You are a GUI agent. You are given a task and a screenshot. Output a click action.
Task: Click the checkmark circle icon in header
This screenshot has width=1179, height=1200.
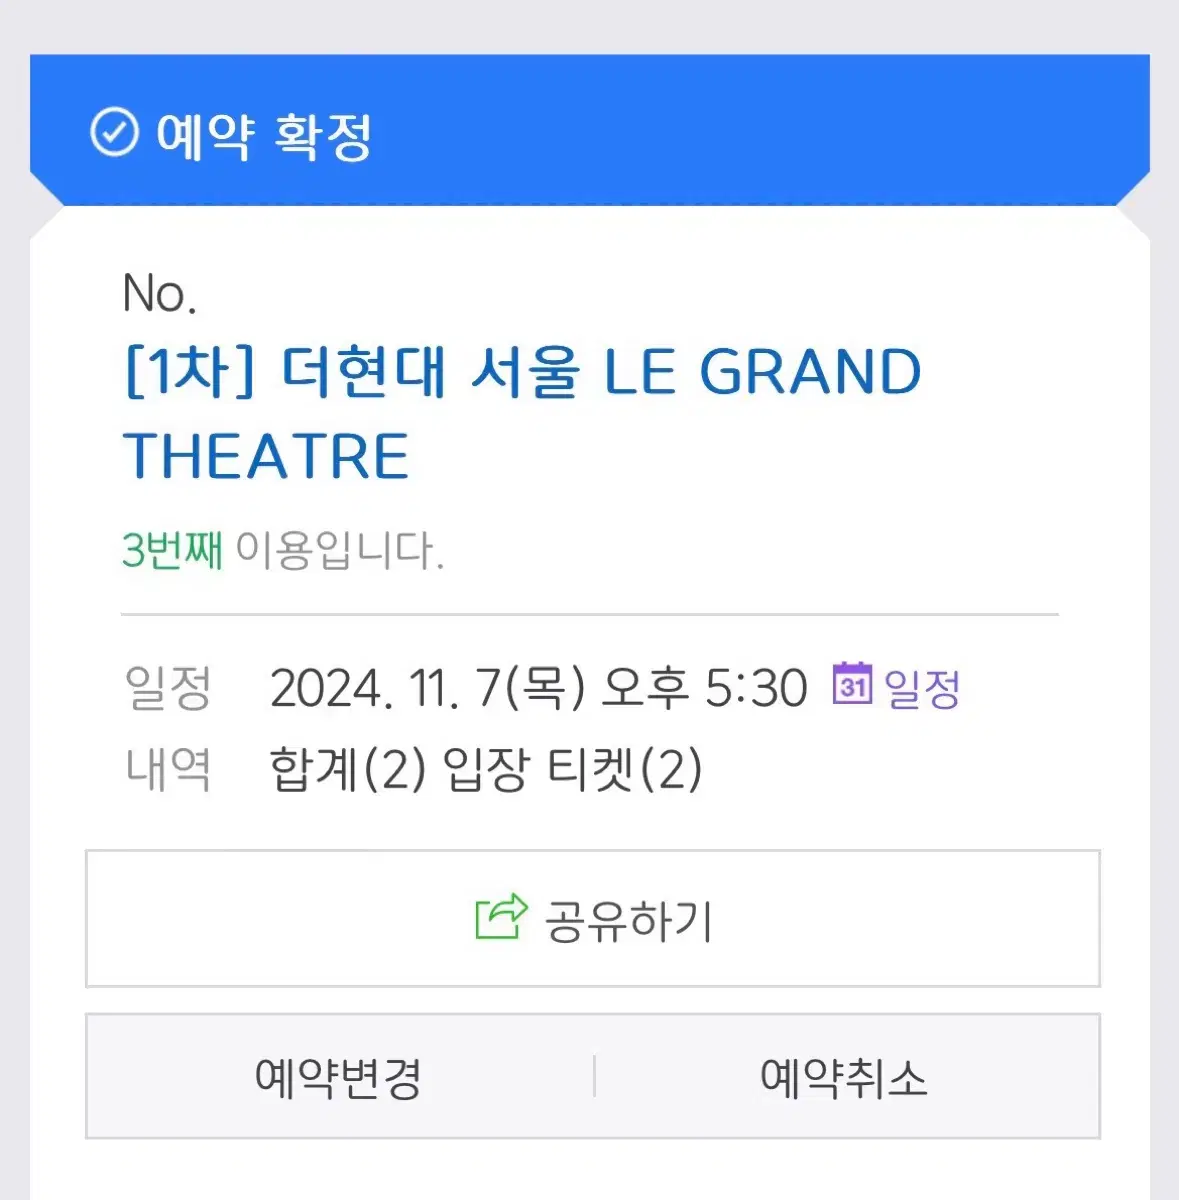pos(114,132)
